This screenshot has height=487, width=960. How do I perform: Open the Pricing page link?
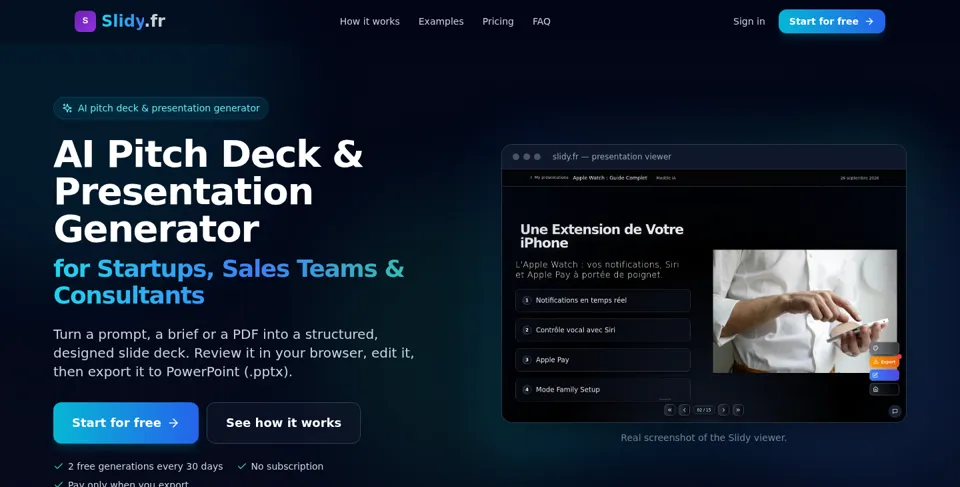[498, 21]
